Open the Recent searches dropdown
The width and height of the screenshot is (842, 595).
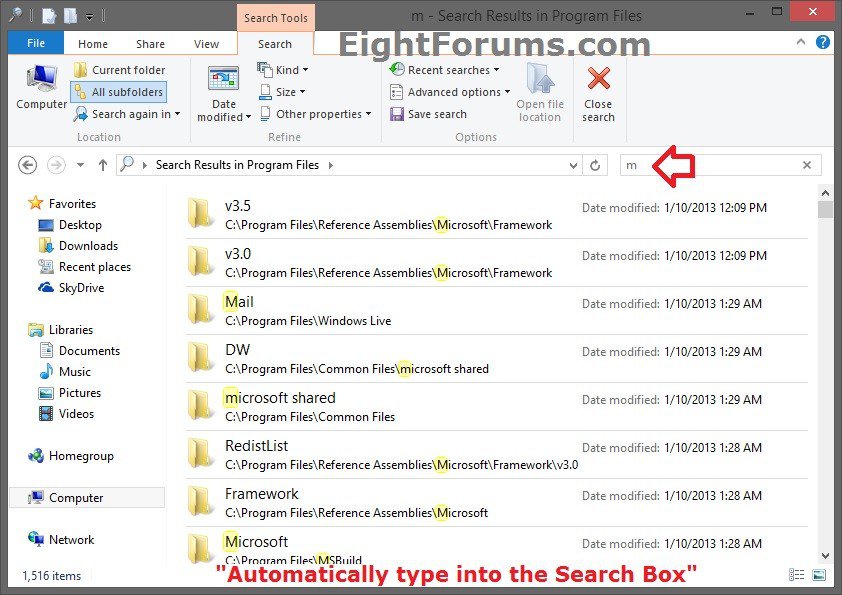tap(446, 70)
